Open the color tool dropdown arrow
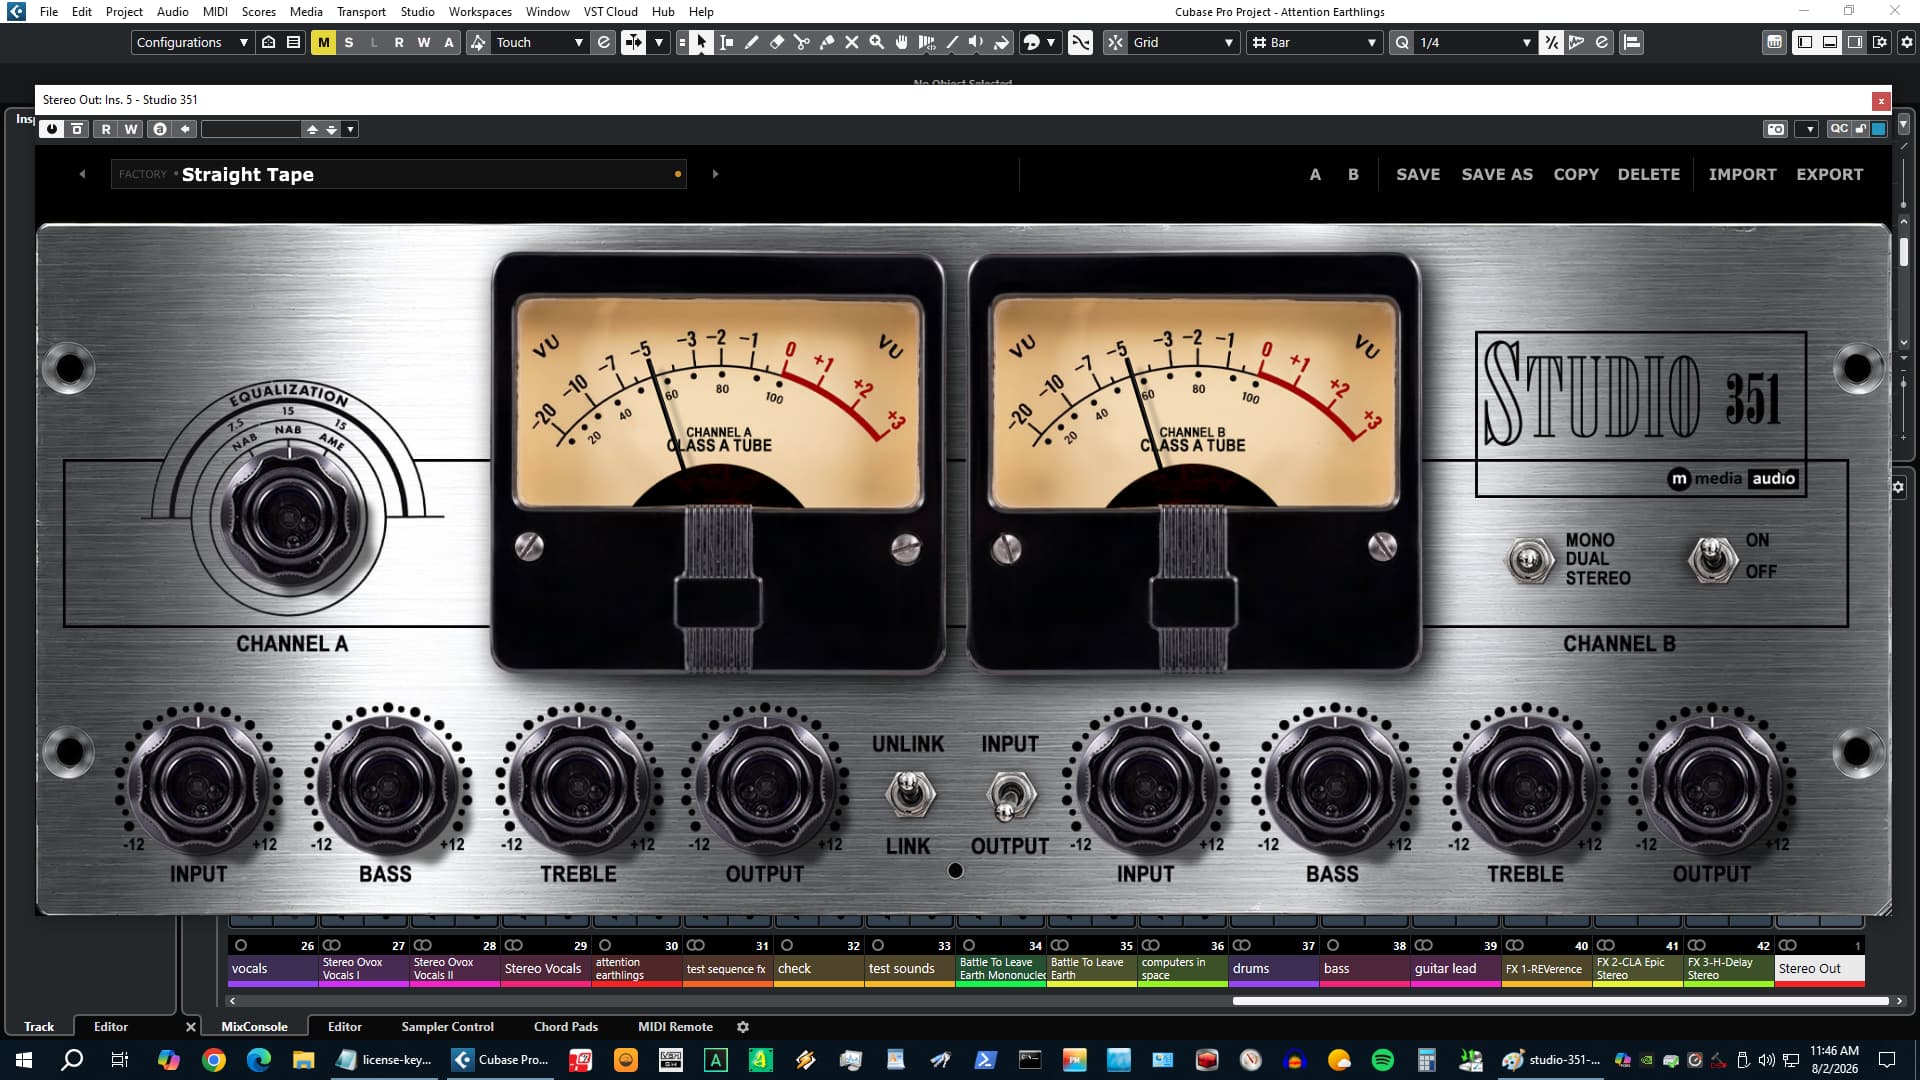1920x1080 pixels. click(1050, 42)
